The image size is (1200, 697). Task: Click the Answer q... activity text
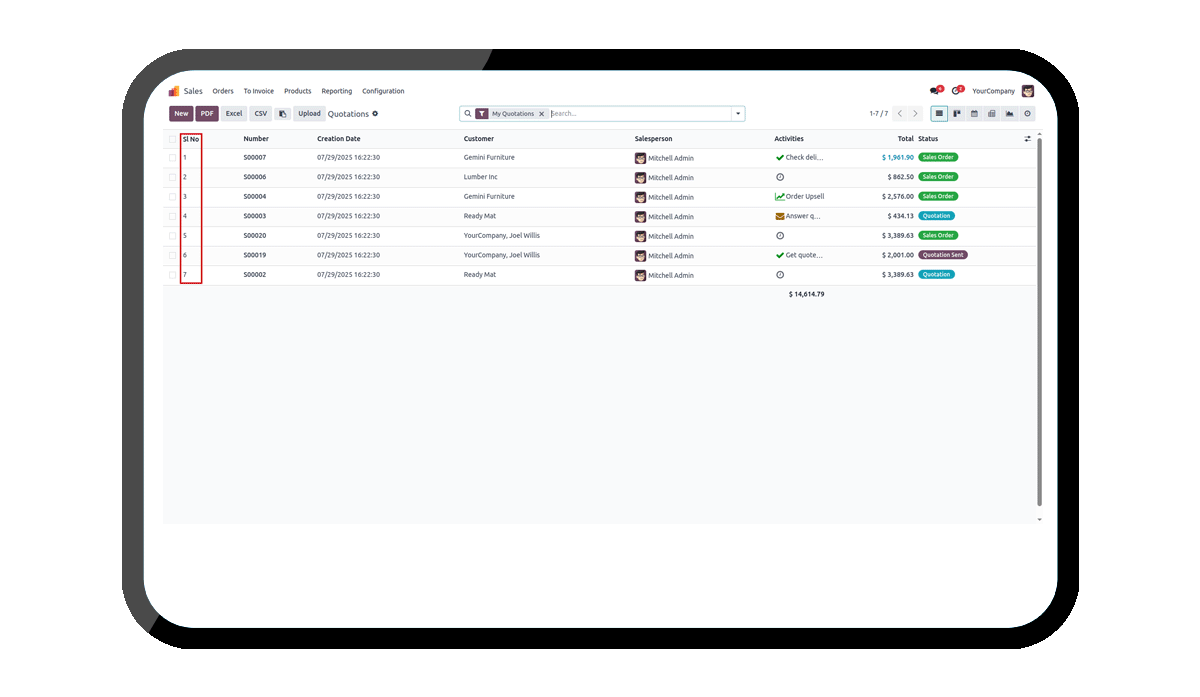pos(803,216)
